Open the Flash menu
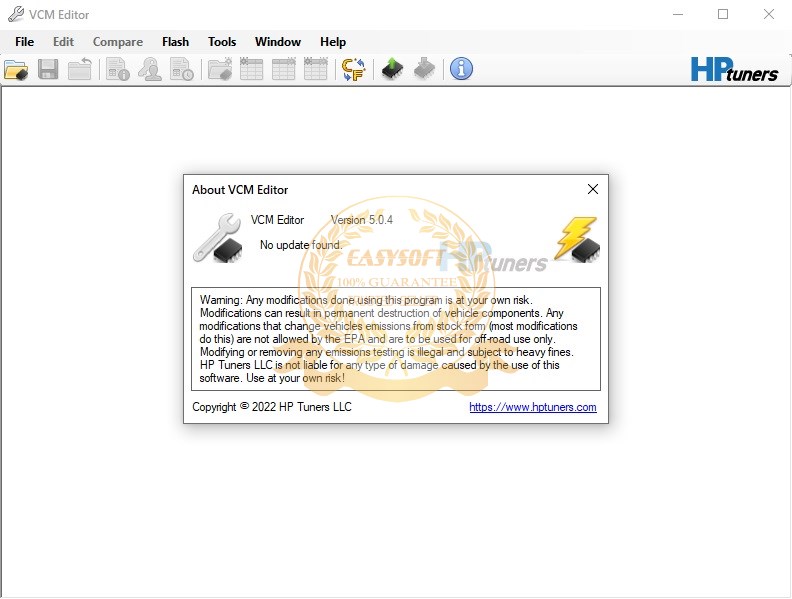792x599 pixels. coord(175,42)
